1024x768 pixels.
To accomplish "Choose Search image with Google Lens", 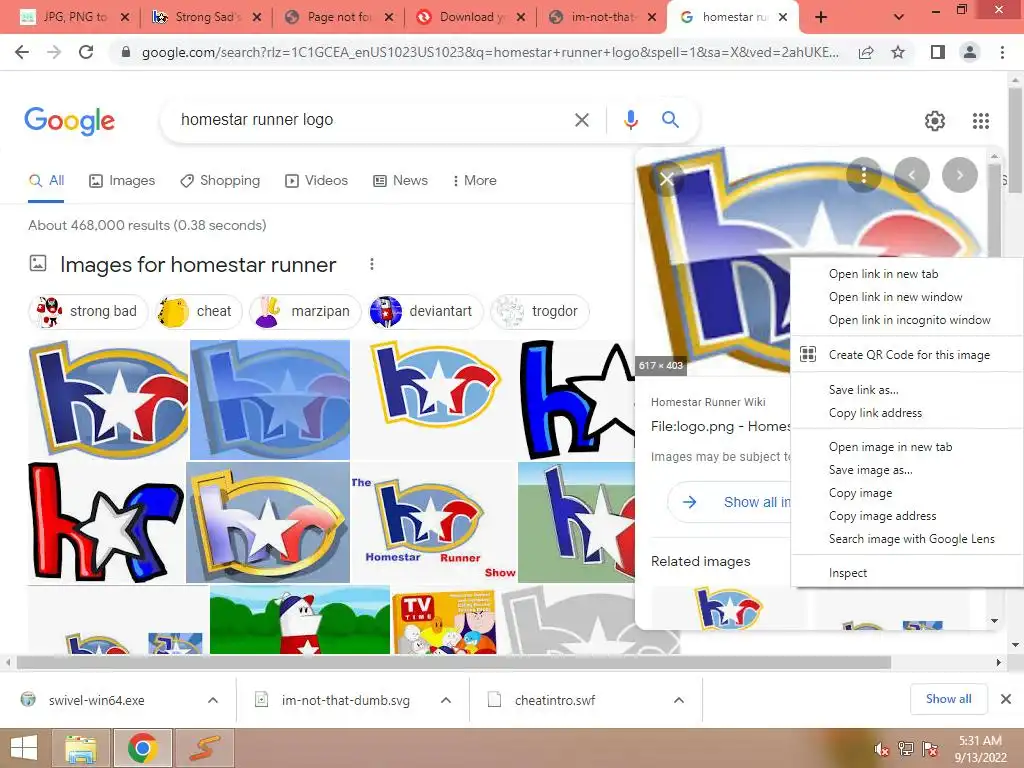I will 911,539.
